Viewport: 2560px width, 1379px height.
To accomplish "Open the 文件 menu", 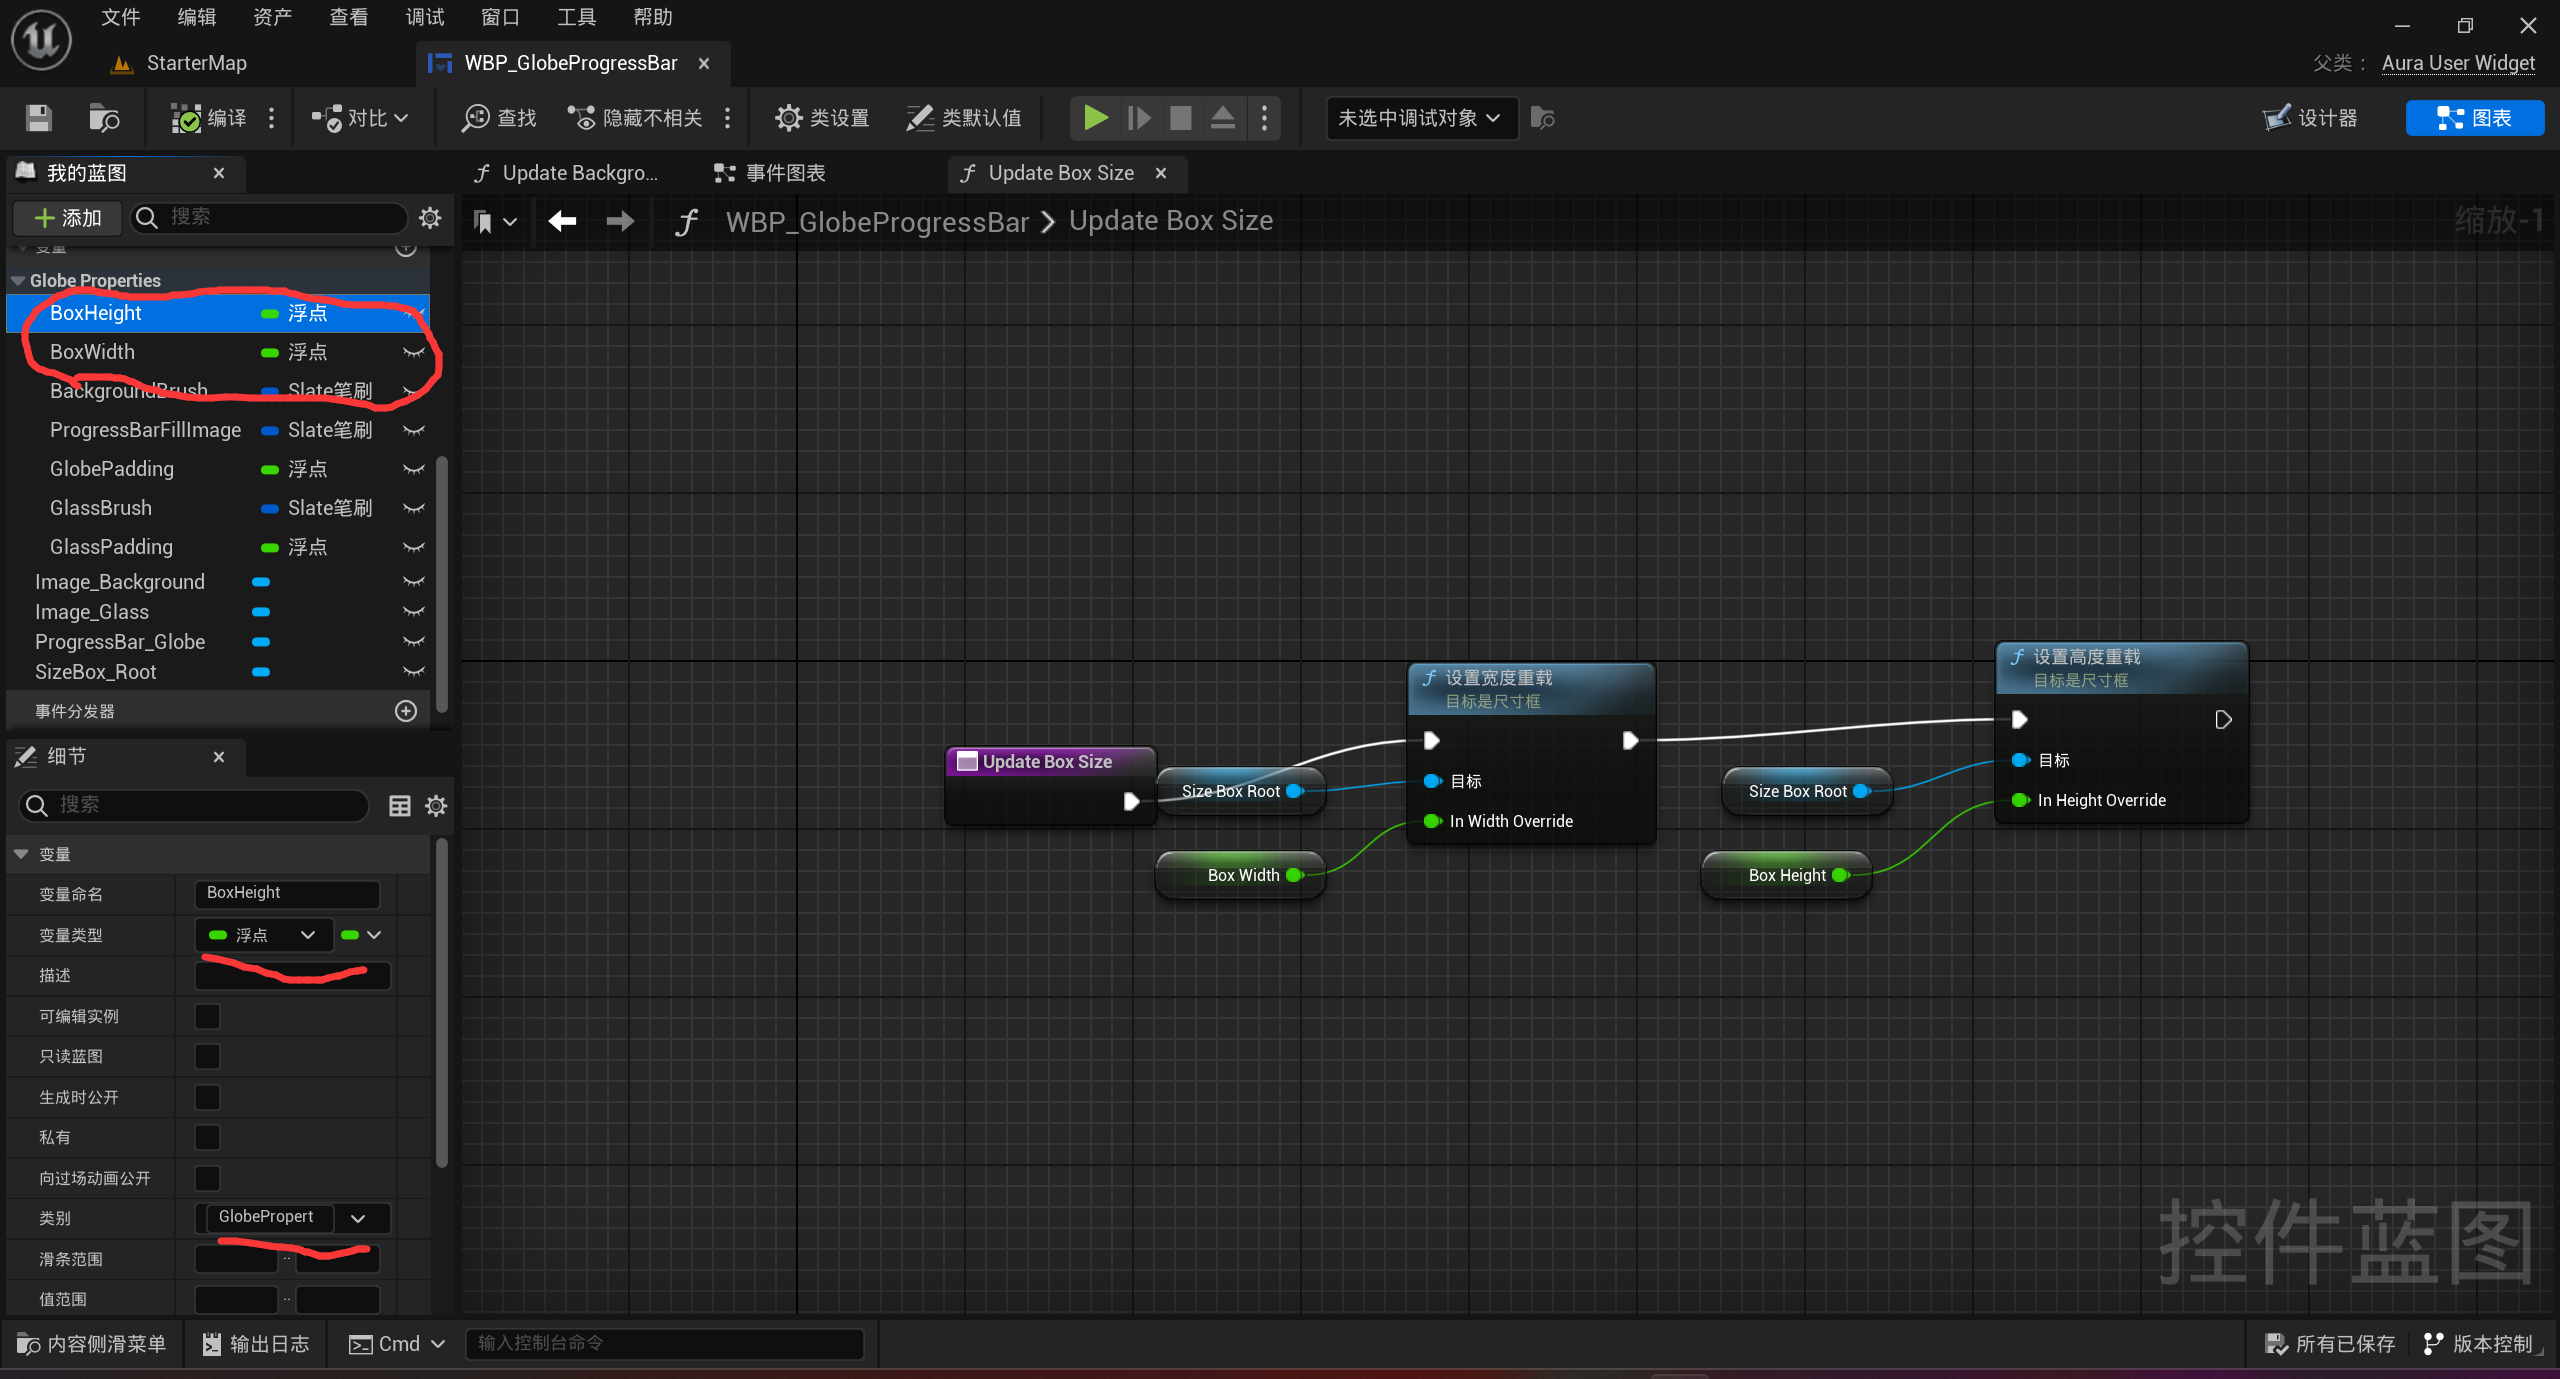I will tap(120, 17).
